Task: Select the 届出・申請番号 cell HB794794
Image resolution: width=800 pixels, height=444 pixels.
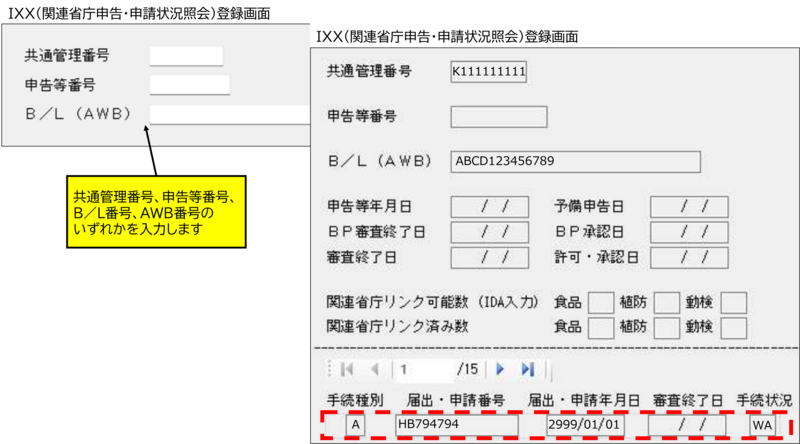Action: pos(457,425)
